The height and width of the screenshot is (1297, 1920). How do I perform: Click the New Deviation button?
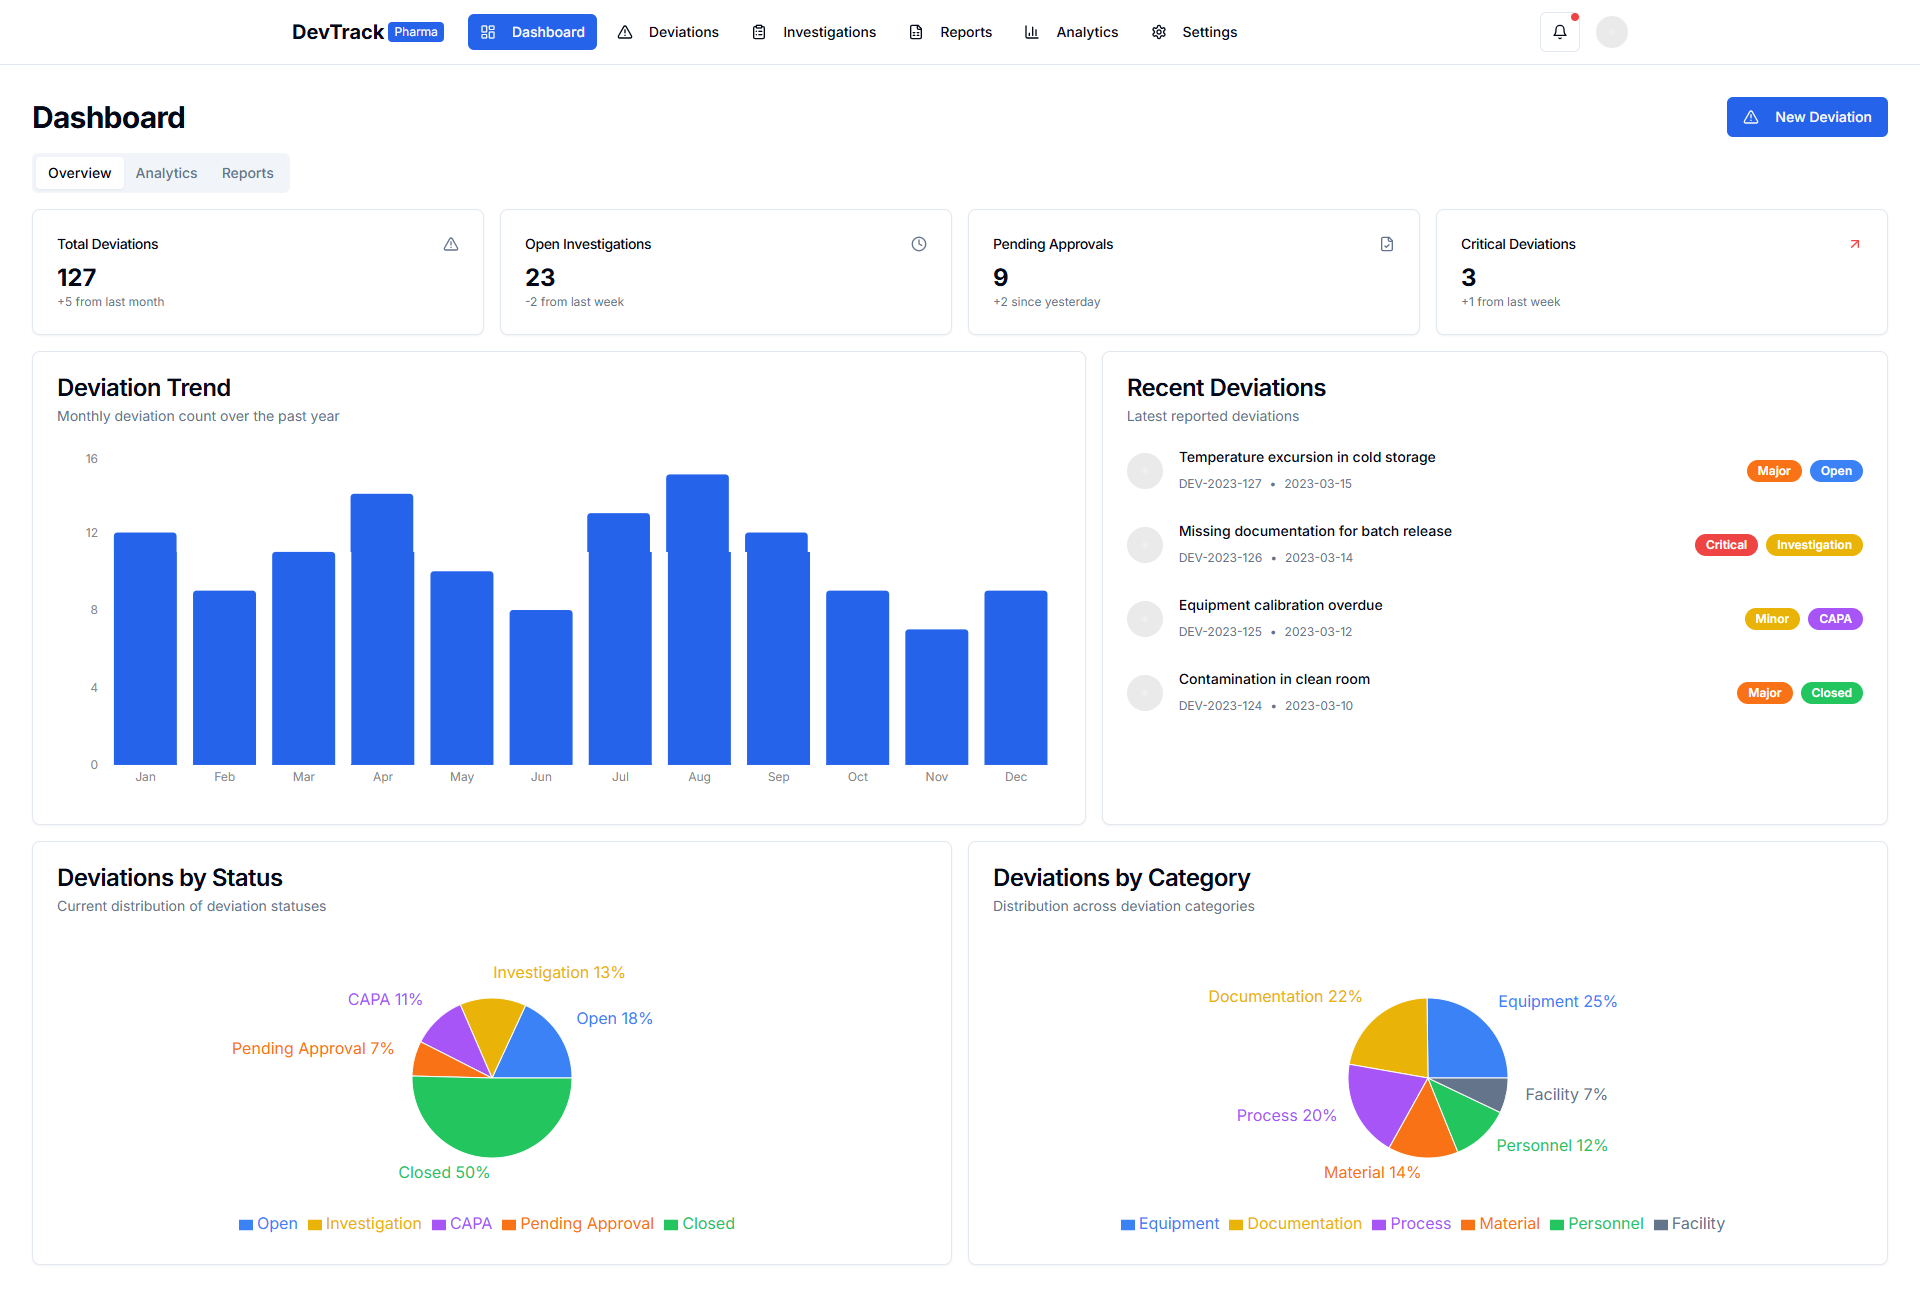coord(1807,117)
